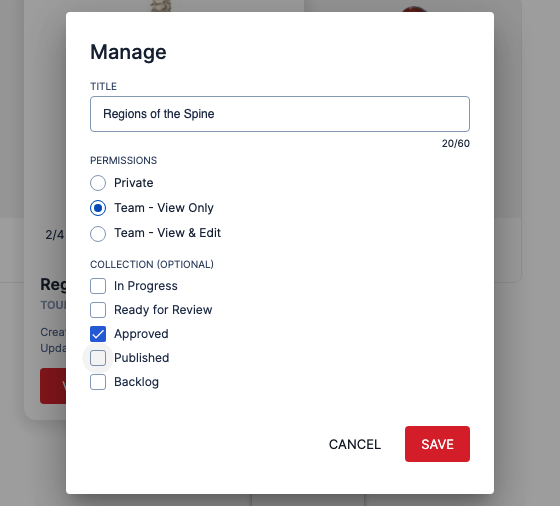
Task: Click the spine thumbnail above the dialog
Action: click(161, 5)
